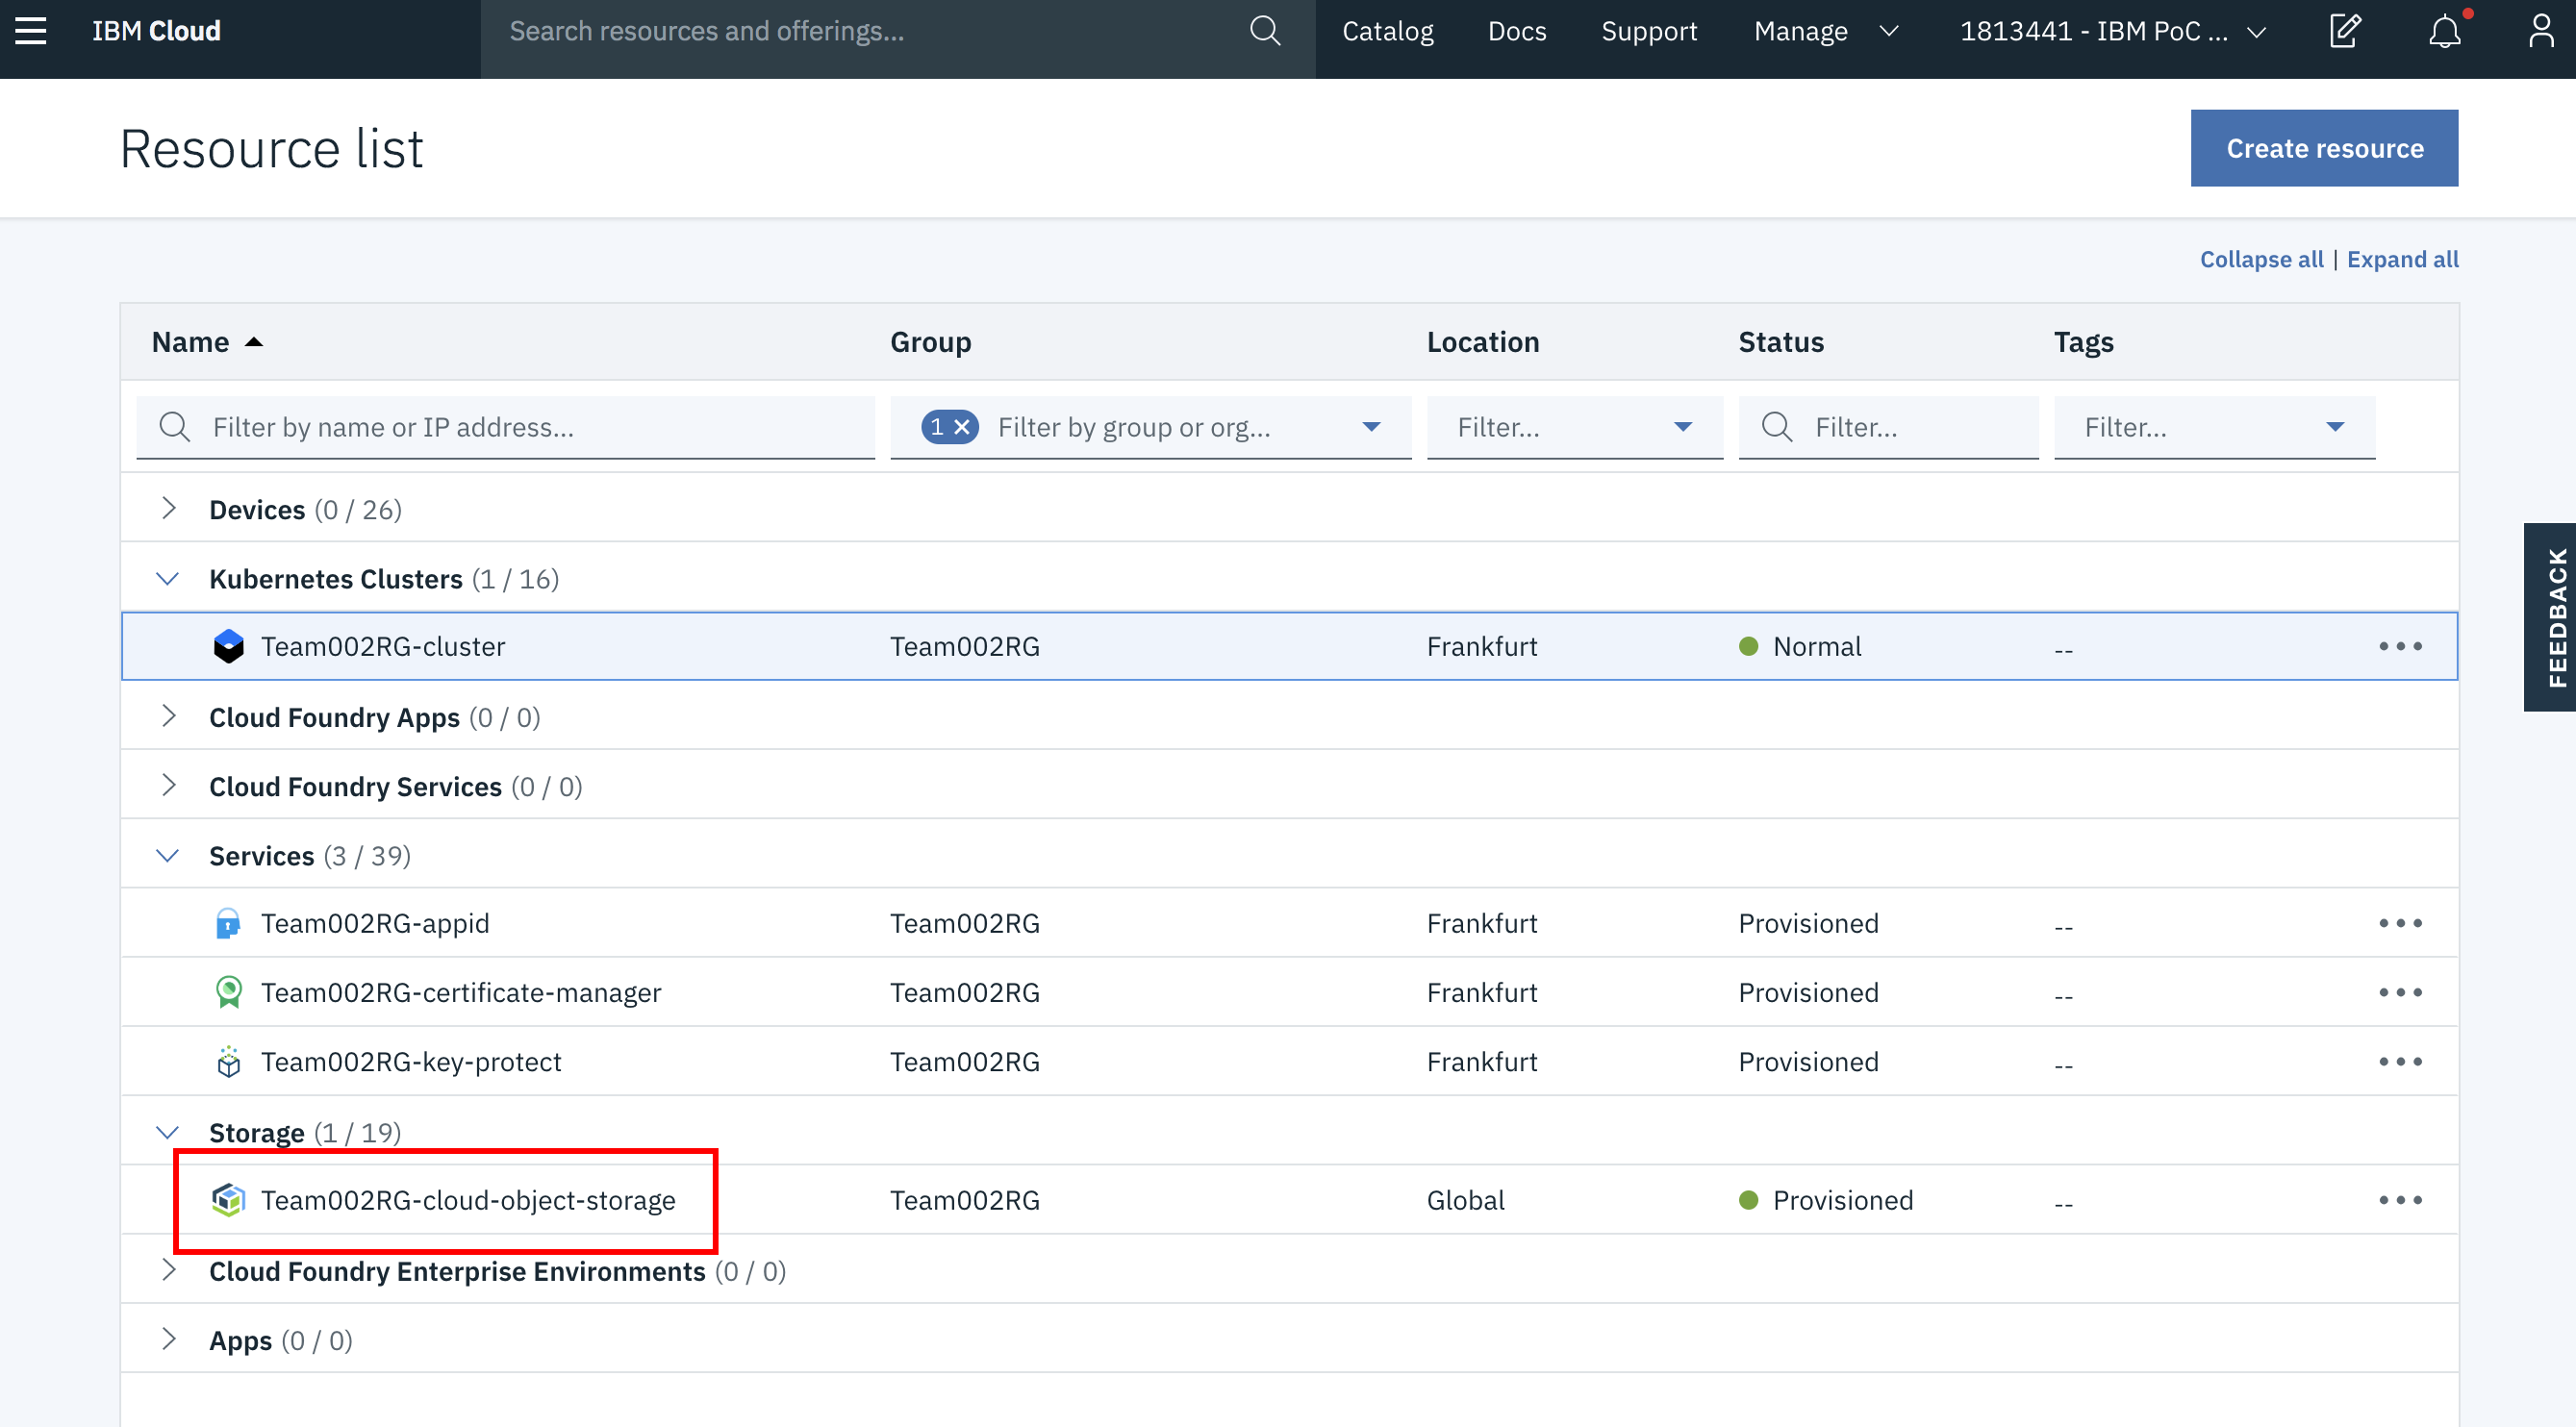Open Team002RG-certificate-manager resource
This screenshot has height=1427, width=2576.
461,992
